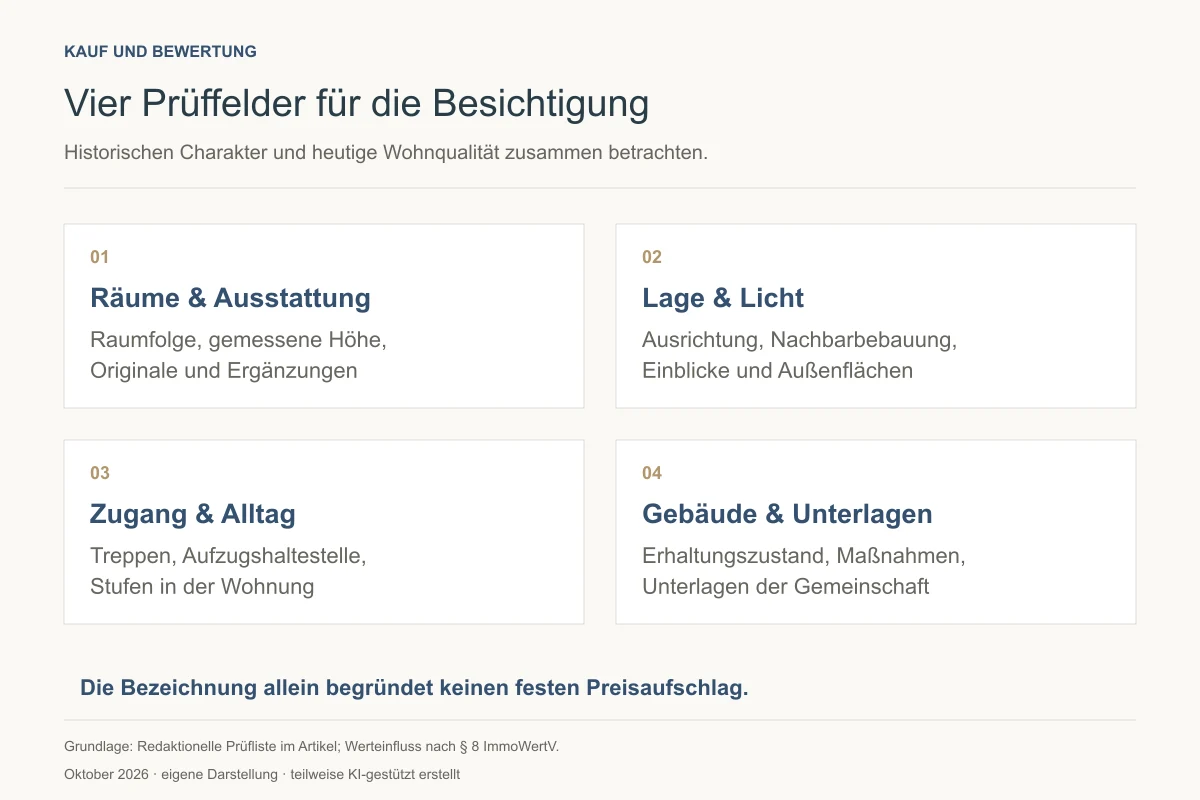Click the statement about 'keinen festen Preisaufschlag'
The height and width of the screenshot is (800, 1200).
coord(414,688)
